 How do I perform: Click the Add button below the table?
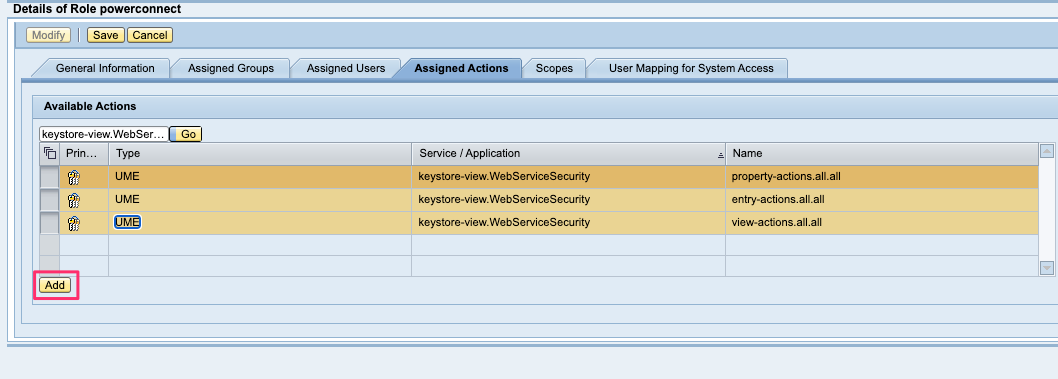pyautogui.click(x=55, y=285)
